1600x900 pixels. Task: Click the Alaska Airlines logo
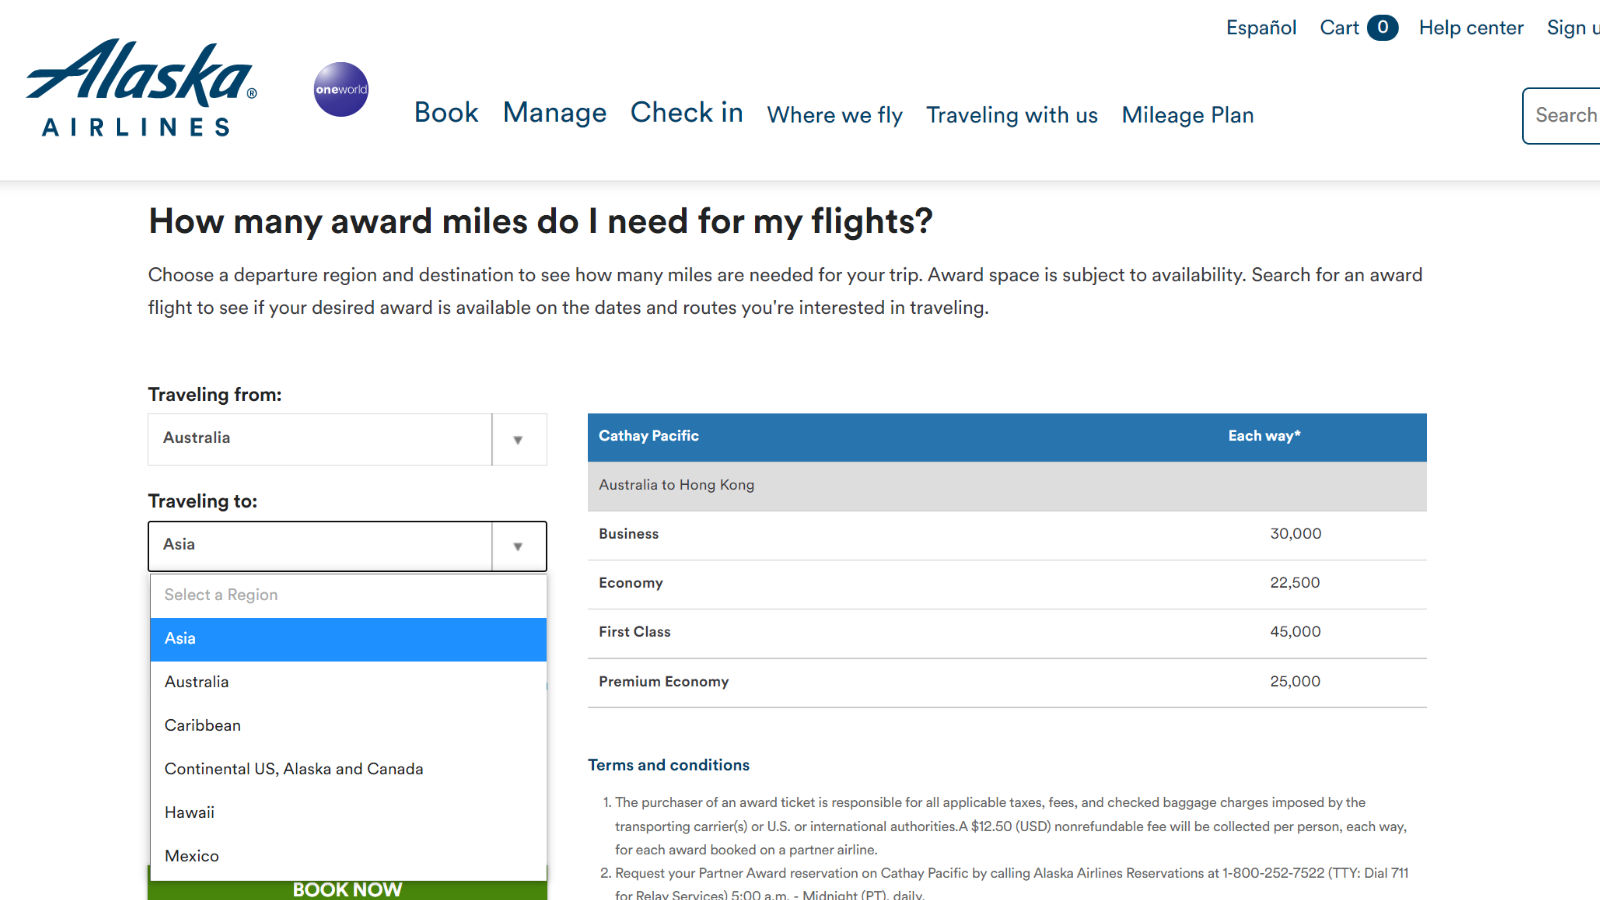[x=141, y=88]
